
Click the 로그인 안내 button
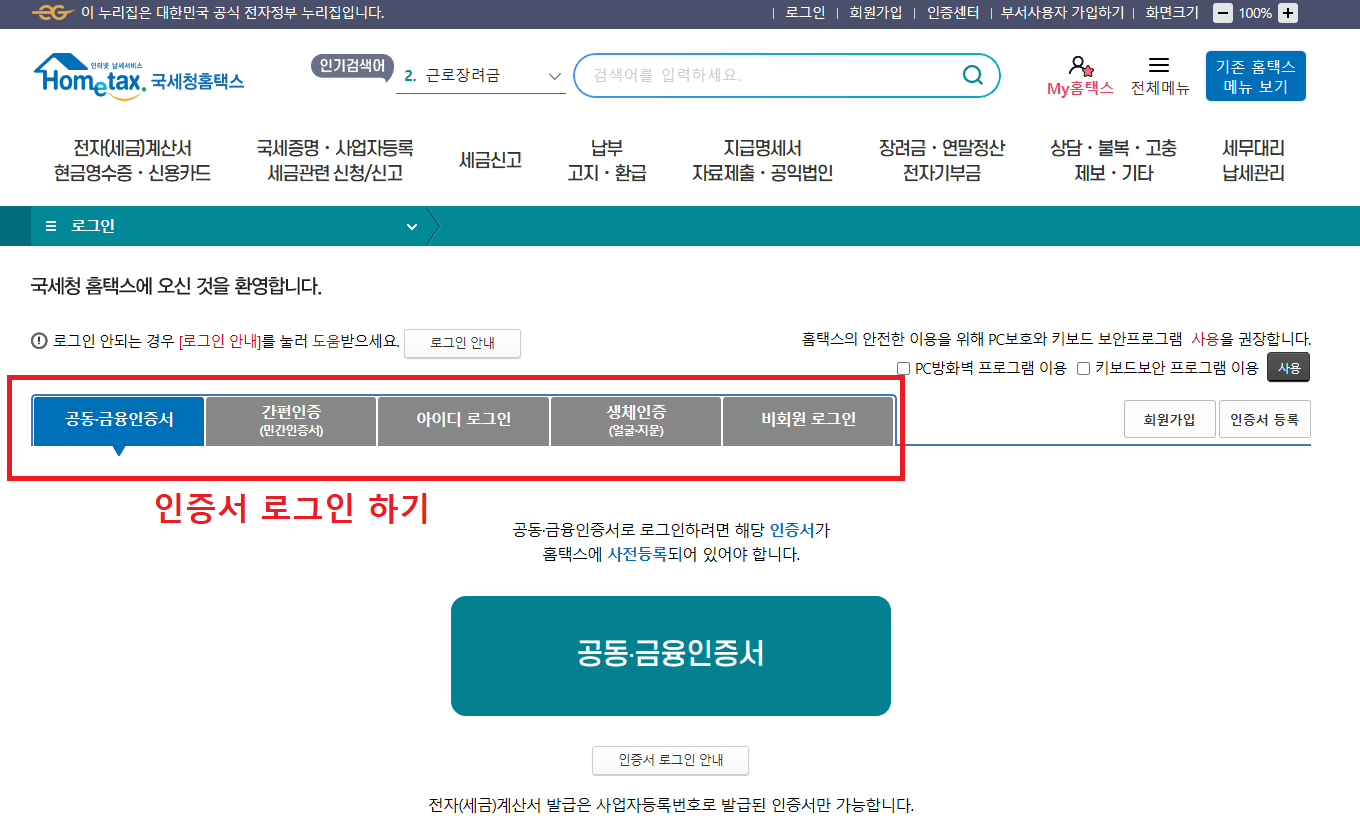pyautogui.click(x=462, y=343)
